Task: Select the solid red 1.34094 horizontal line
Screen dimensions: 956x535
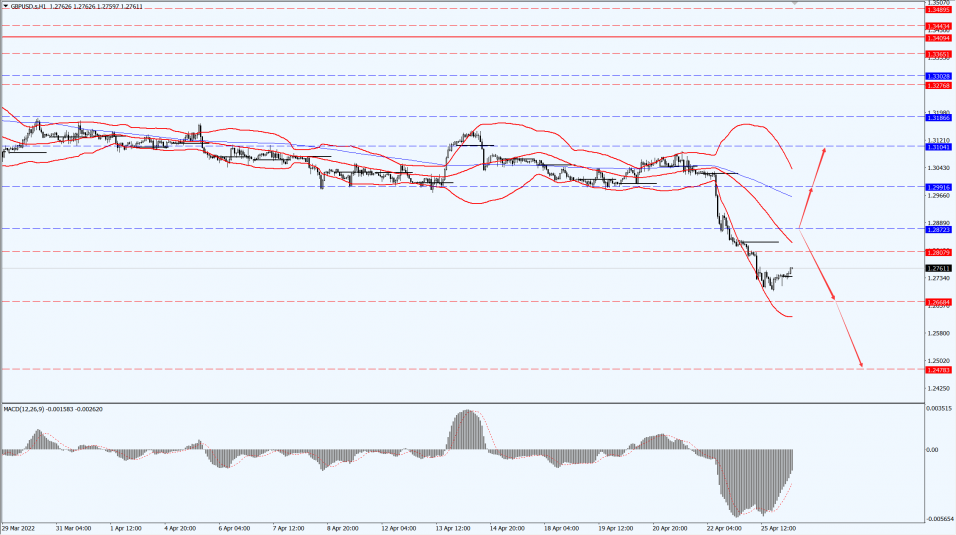Action: point(462,37)
